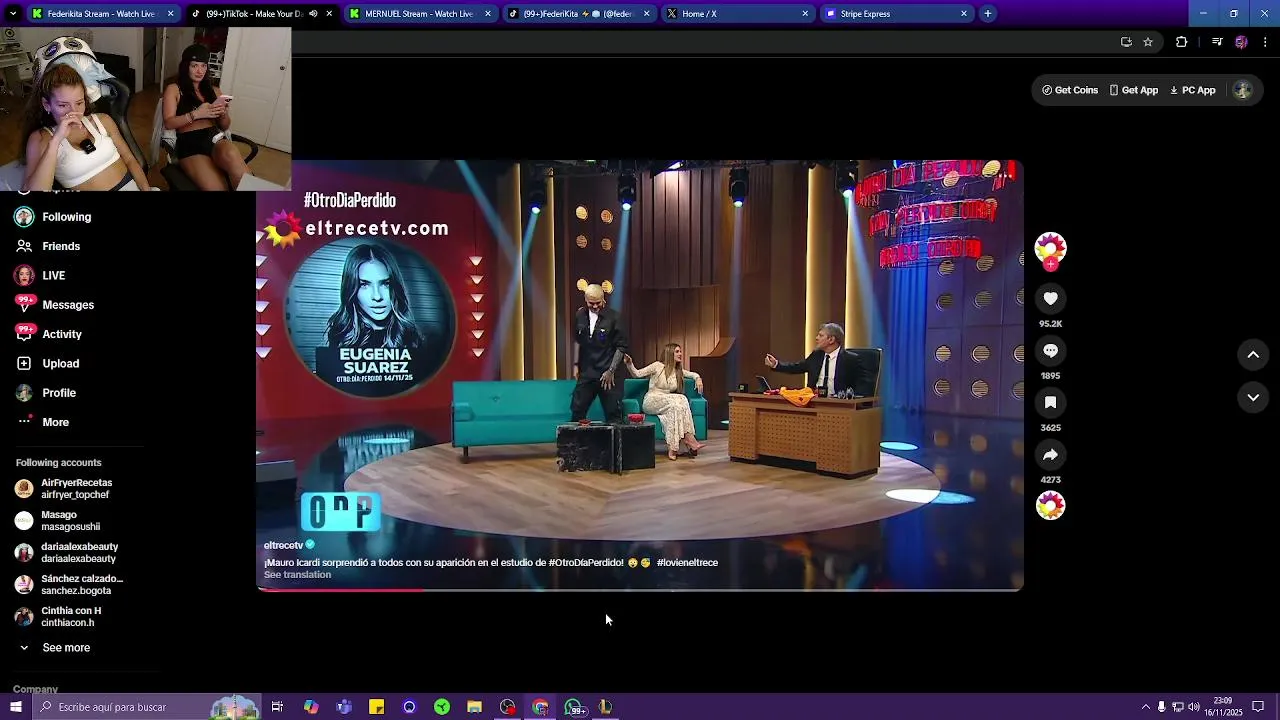Open Copilot from the taskbar

click(311, 707)
